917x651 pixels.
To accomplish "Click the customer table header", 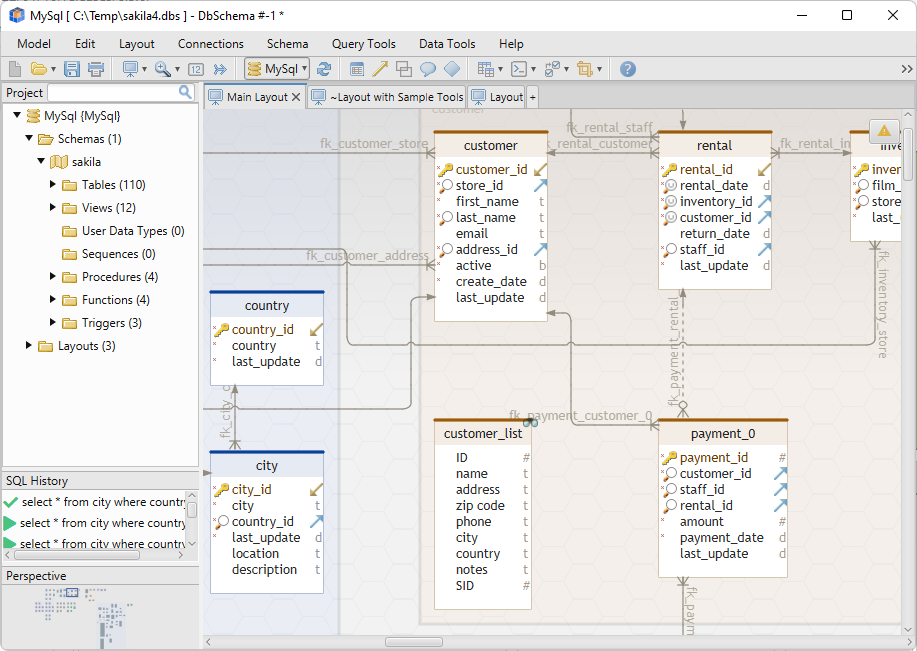I will click(491, 145).
